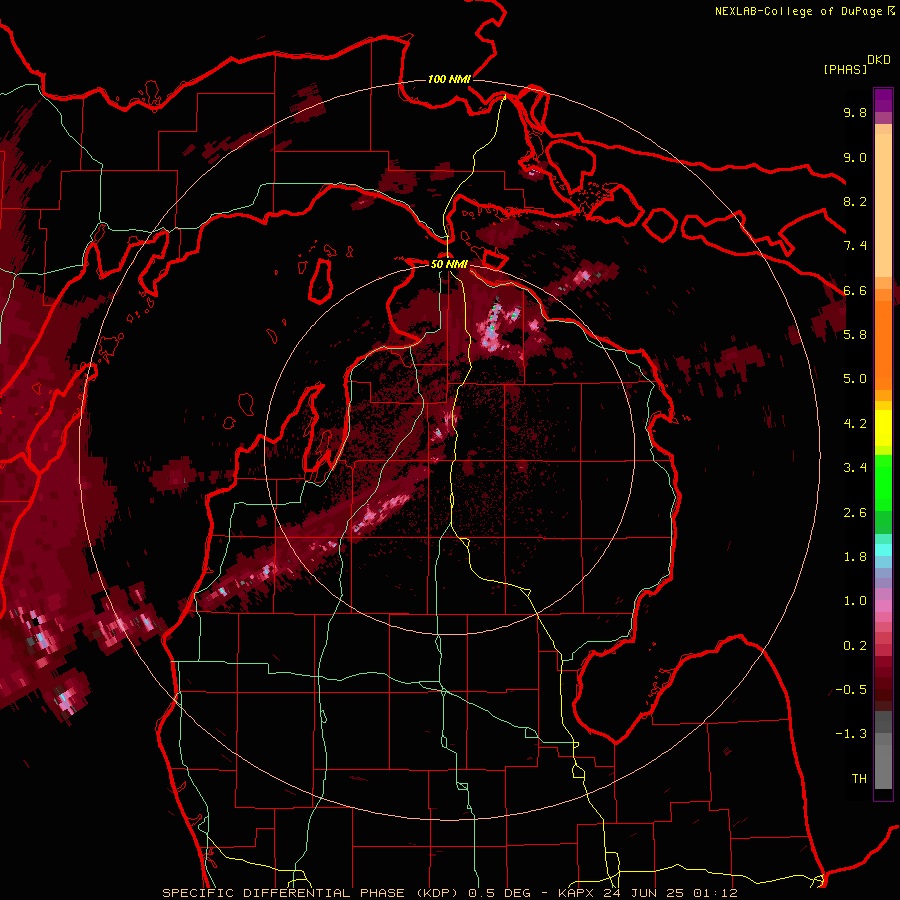Pick the orange band of the color scale

click(883, 339)
